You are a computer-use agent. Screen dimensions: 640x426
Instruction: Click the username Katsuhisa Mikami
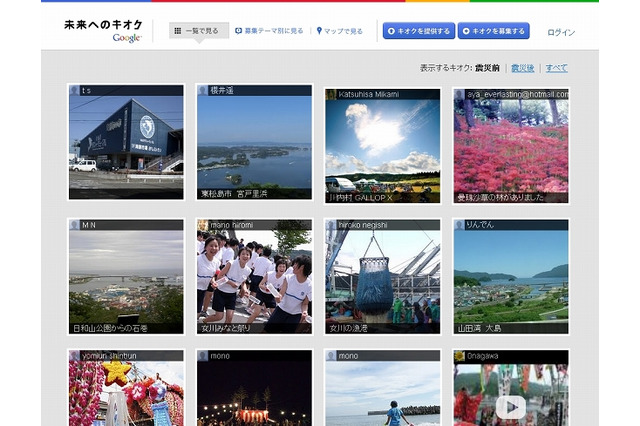coord(369,95)
